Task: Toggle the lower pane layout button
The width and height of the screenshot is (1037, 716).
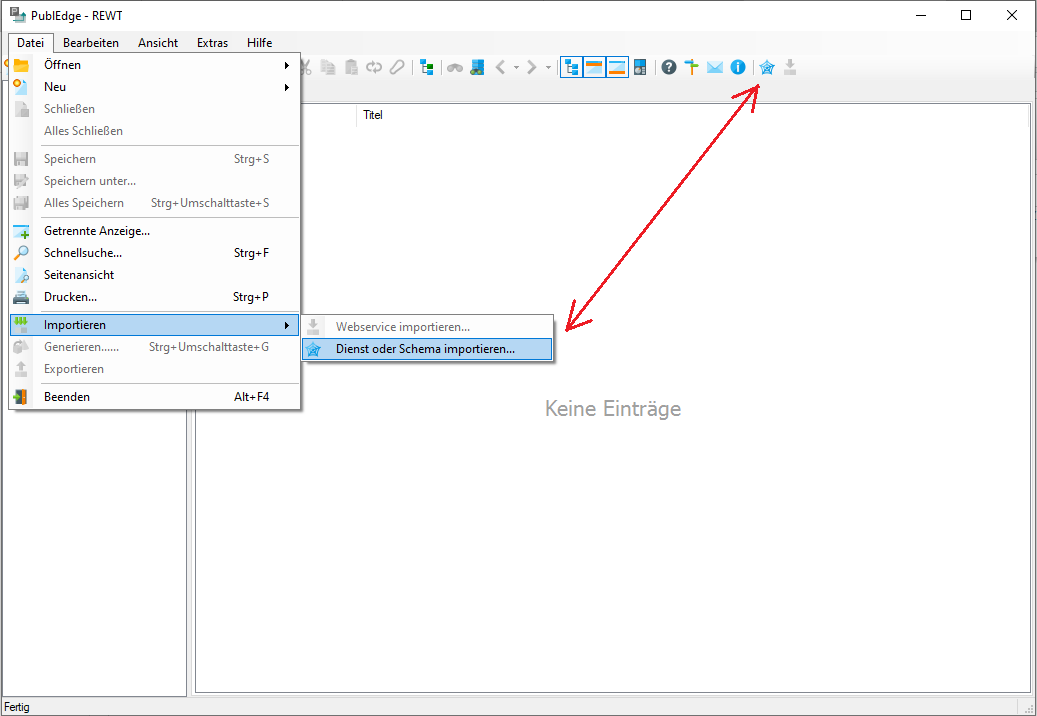Action: 617,67
